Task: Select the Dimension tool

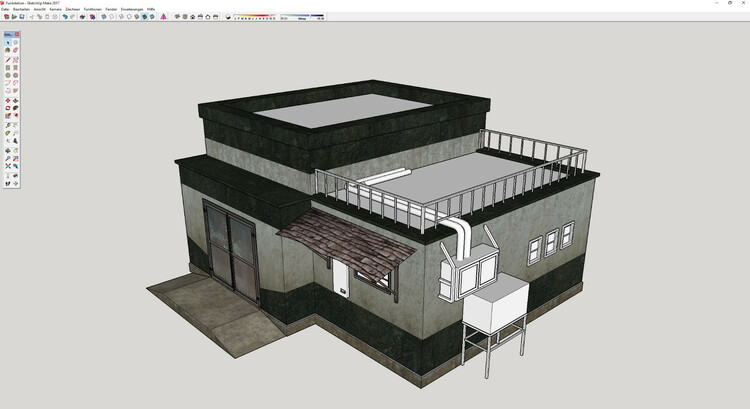Action: (16, 125)
